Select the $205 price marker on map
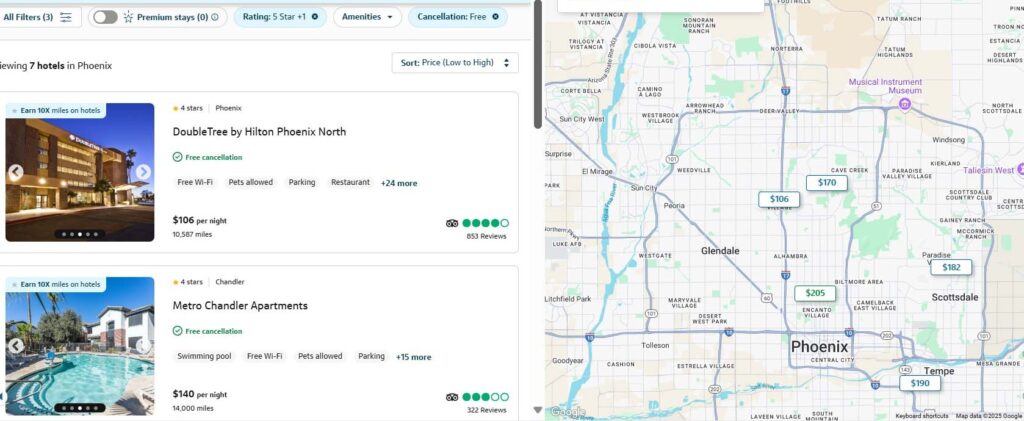 [x=815, y=293]
